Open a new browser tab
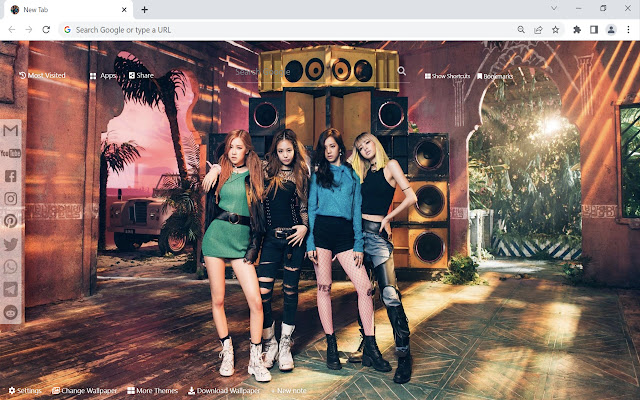 coord(144,10)
